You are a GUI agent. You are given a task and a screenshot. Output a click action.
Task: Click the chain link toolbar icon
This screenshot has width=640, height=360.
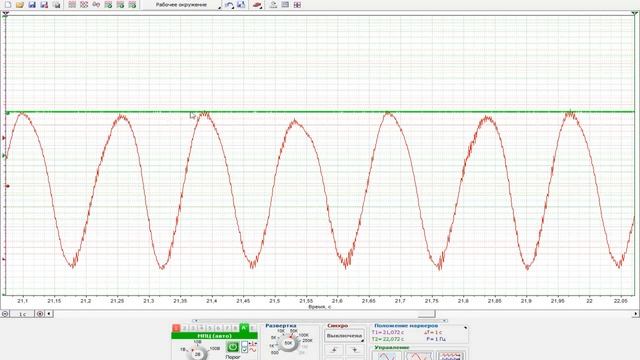[96, 5]
